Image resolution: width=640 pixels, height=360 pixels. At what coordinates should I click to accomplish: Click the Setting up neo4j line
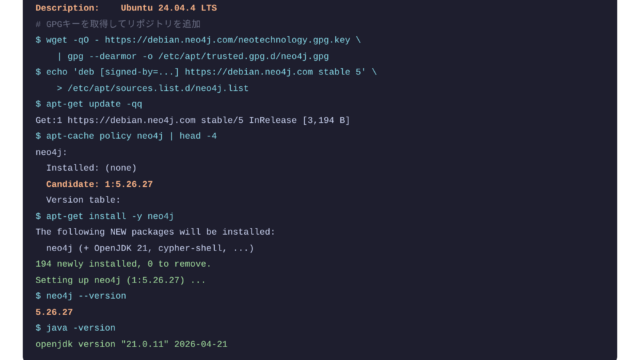pyautogui.click(x=120, y=280)
